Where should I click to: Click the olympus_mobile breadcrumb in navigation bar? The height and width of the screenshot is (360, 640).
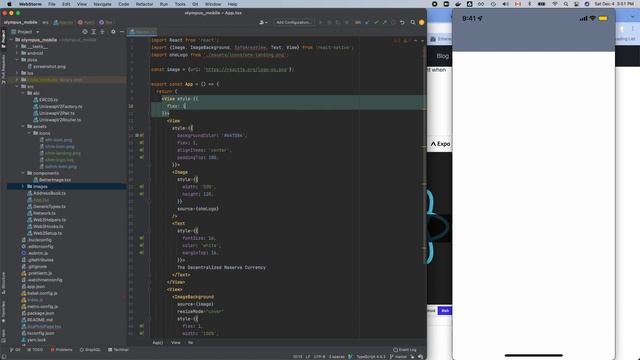click(x=21, y=22)
